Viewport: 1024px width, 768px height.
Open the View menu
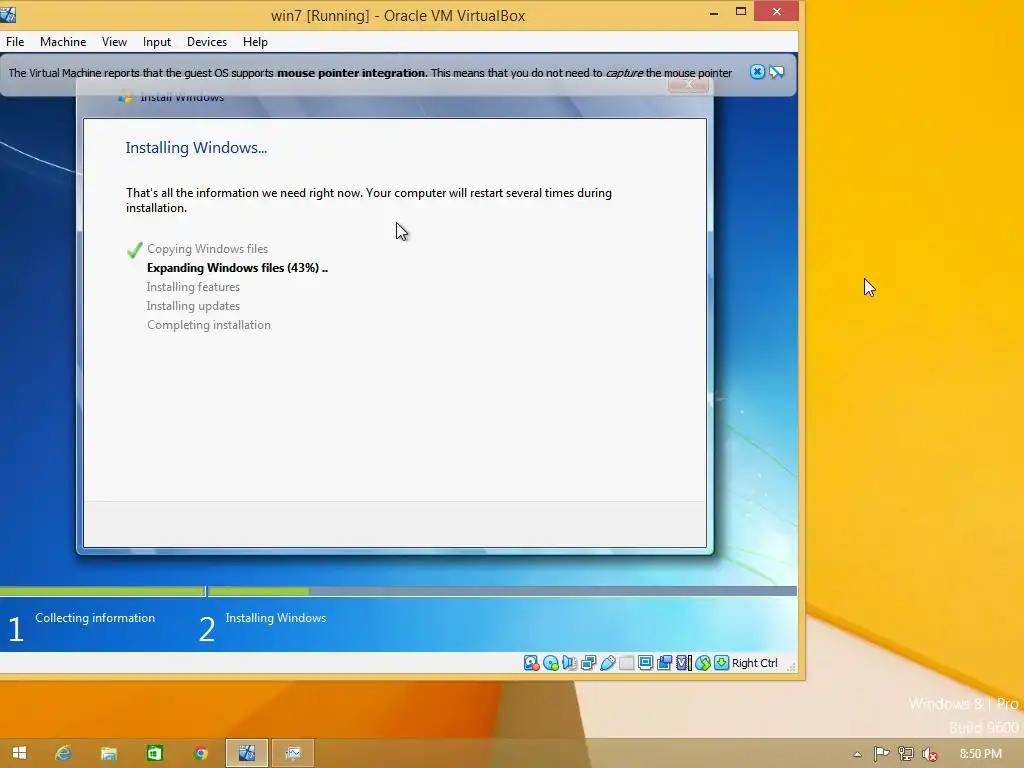point(114,42)
